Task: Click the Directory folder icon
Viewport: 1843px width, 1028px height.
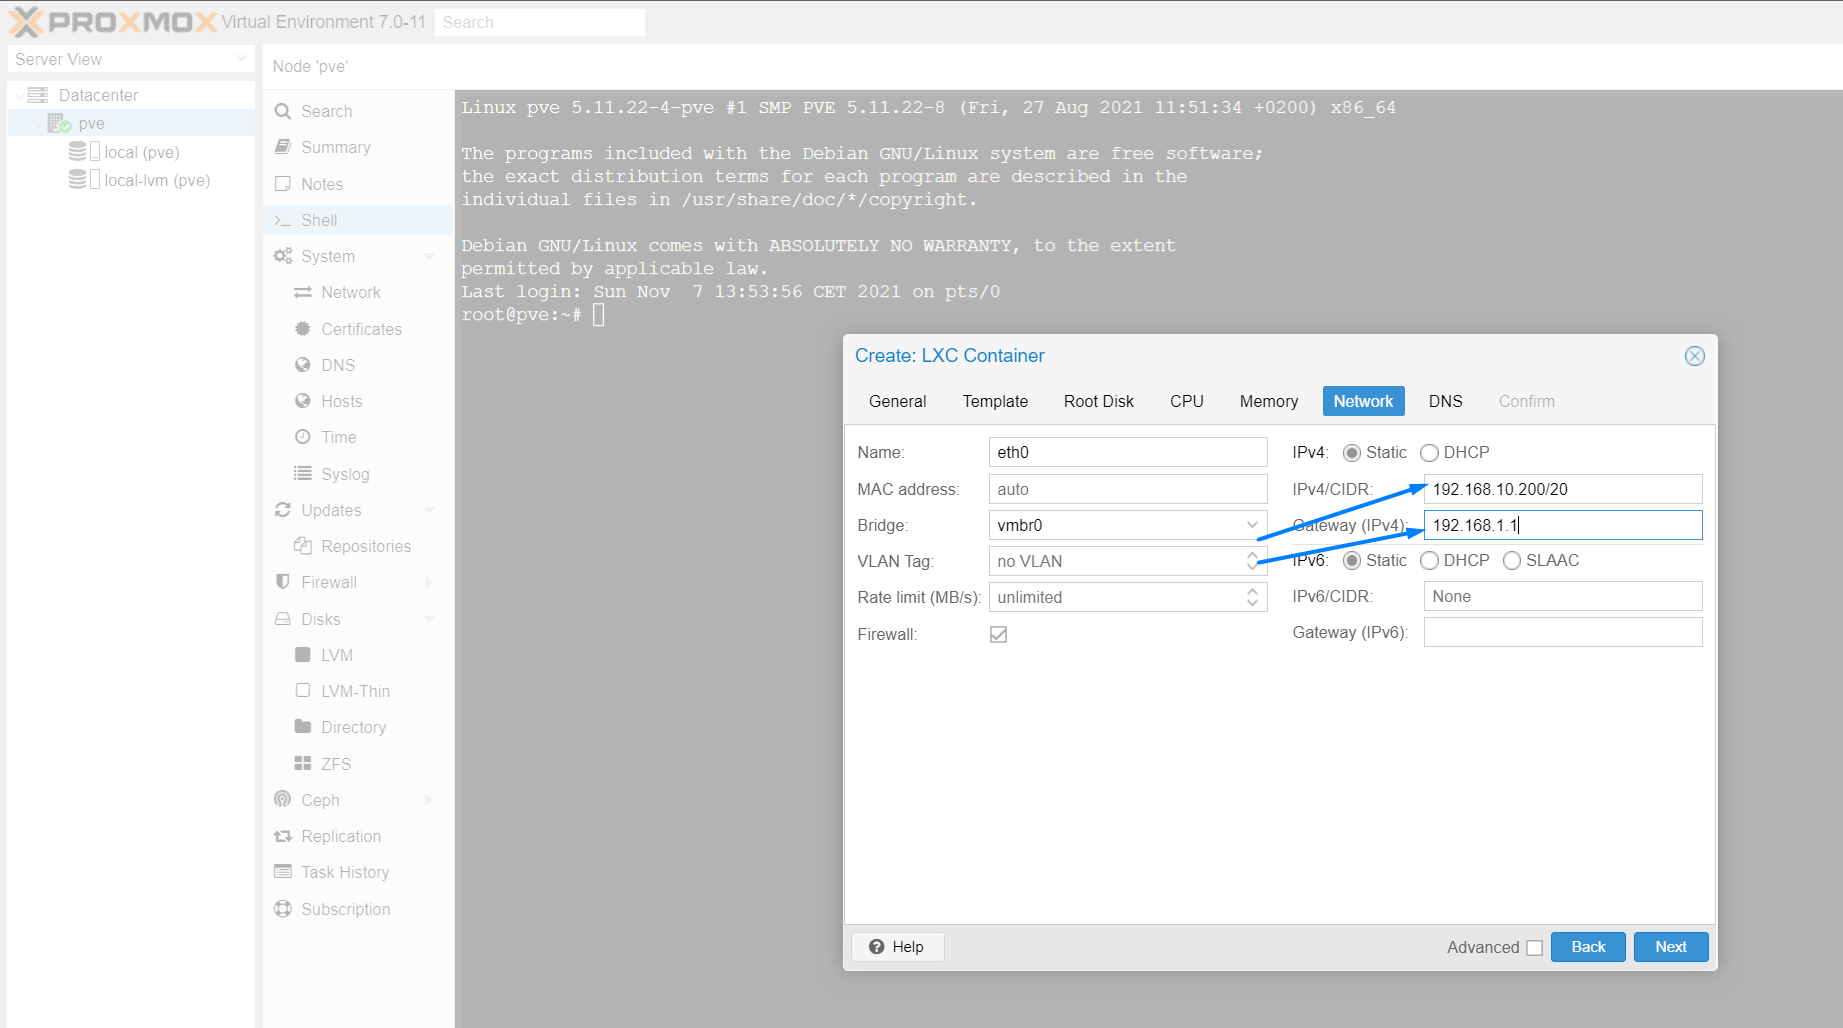Action: tap(303, 726)
